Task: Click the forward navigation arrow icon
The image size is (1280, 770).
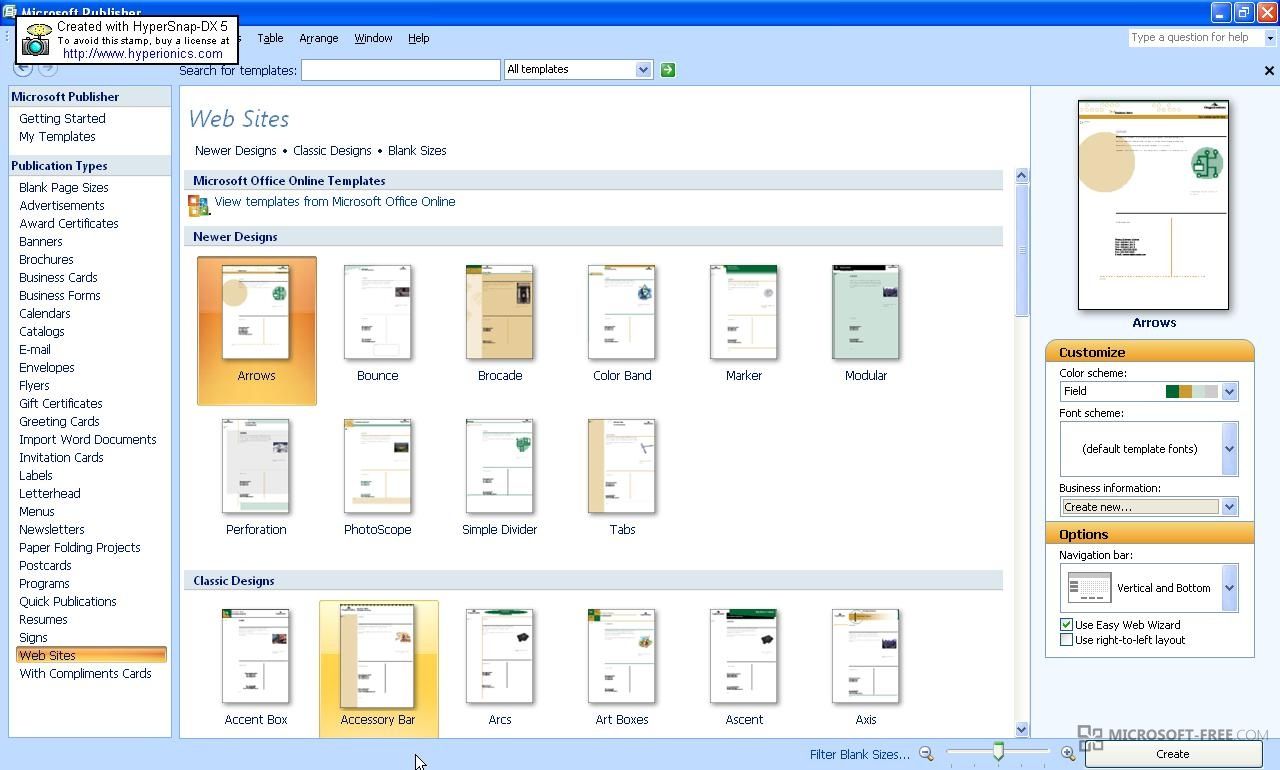Action: point(47,69)
